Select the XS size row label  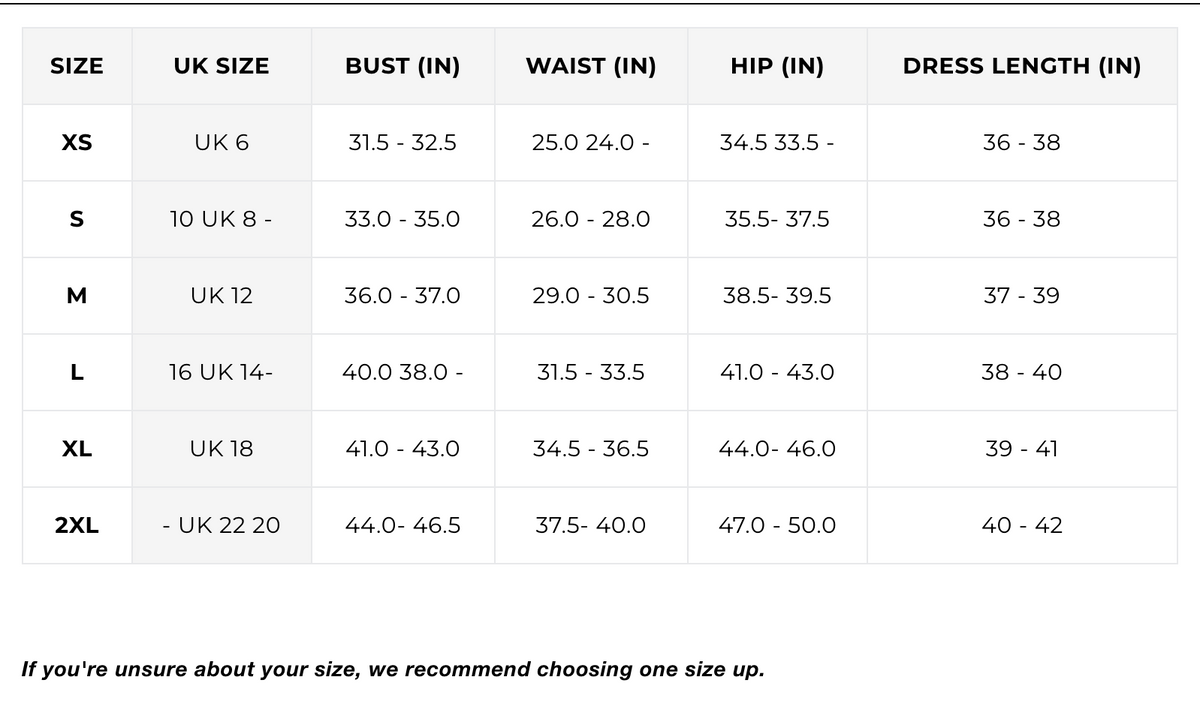tap(77, 142)
